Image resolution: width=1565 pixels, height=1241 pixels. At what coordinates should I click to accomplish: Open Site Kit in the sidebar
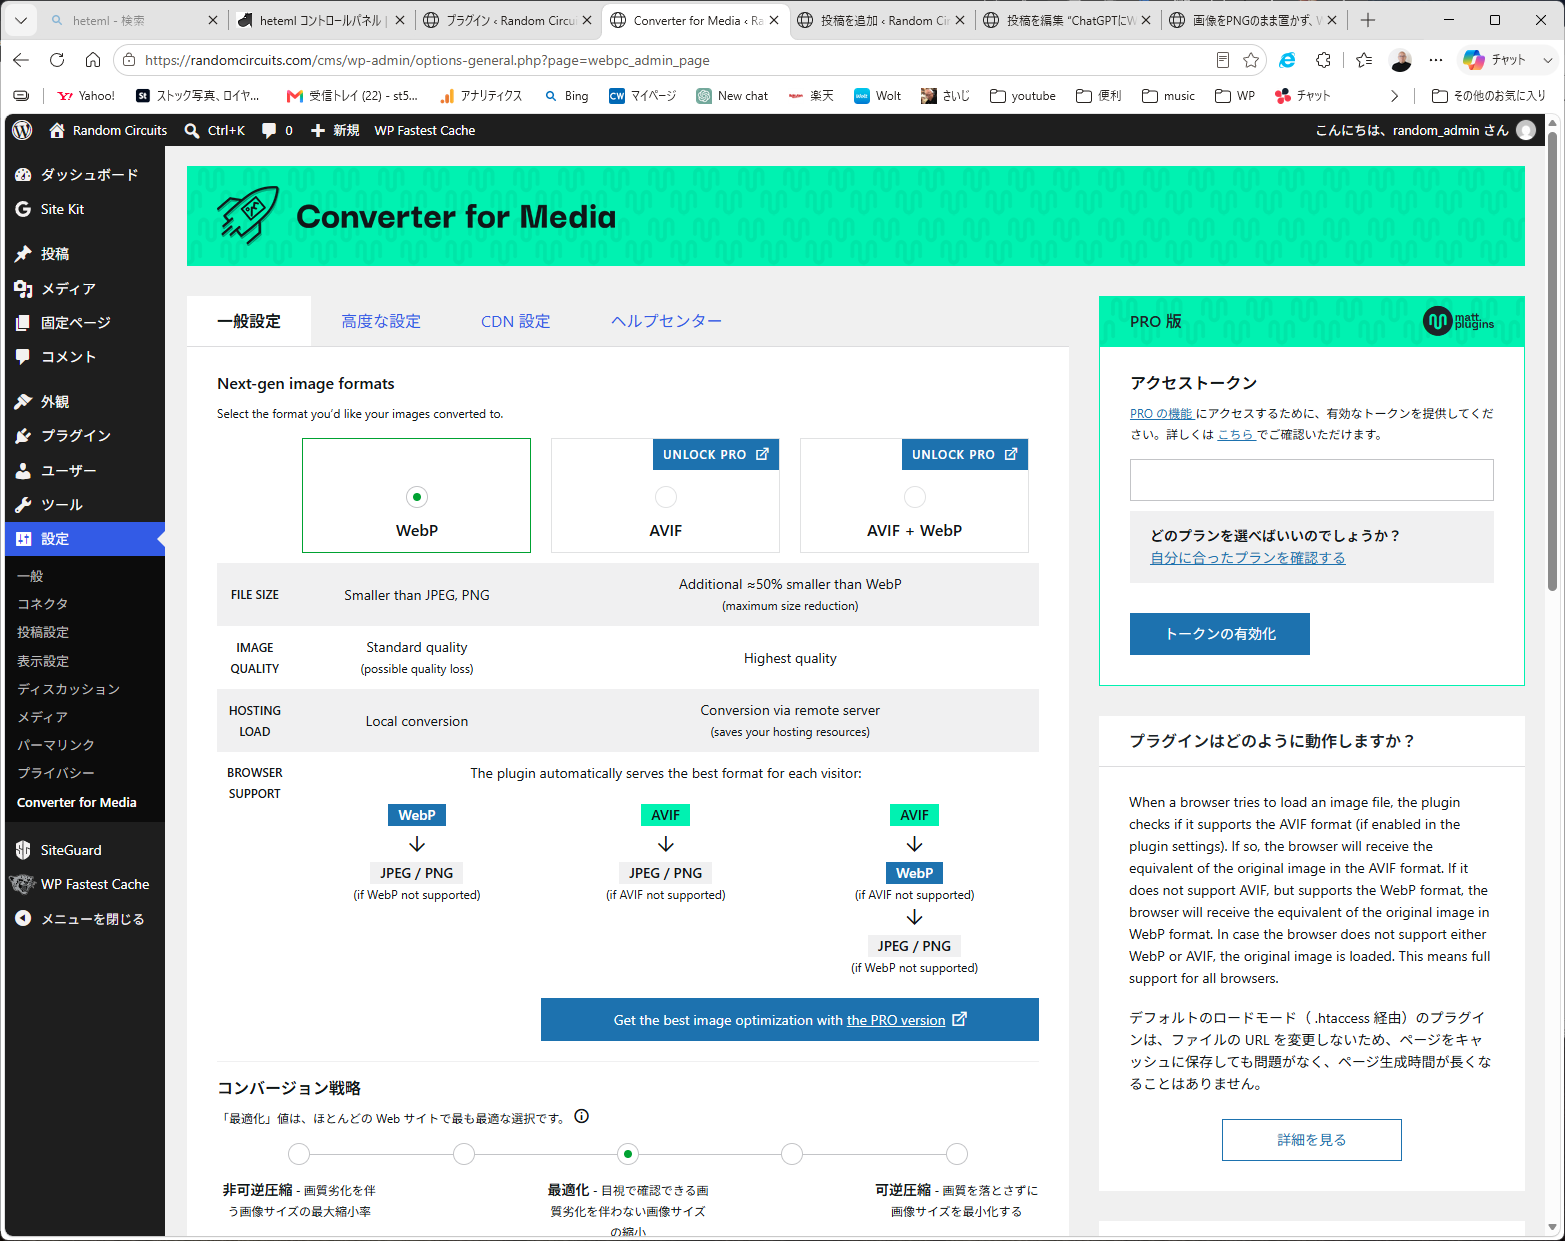tap(85, 209)
